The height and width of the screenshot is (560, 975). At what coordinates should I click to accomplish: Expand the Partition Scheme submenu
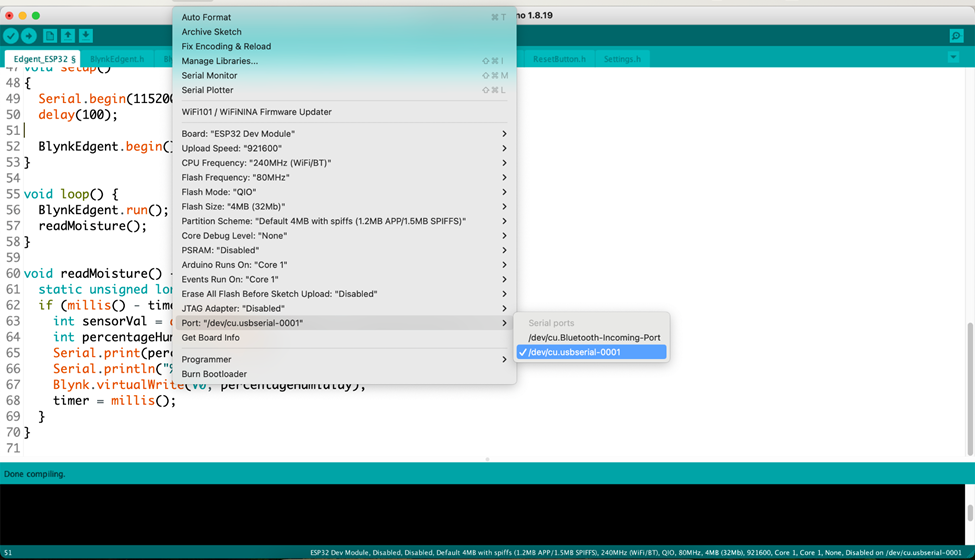tap(344, 221)
